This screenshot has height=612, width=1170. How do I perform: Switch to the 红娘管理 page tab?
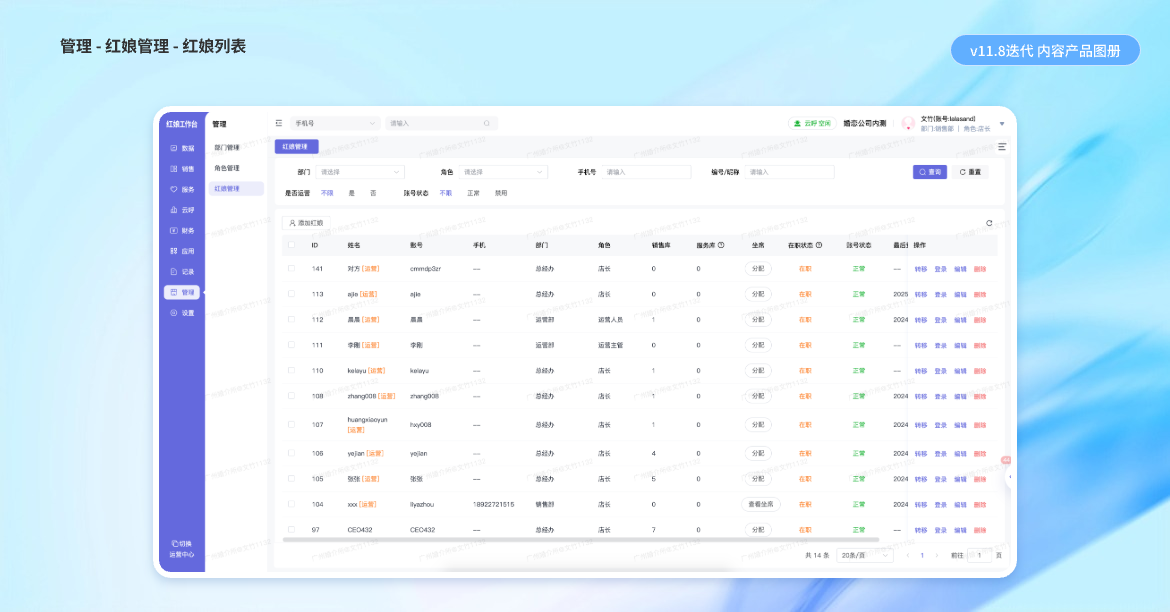pyautogui.click(x=296, y=146)
